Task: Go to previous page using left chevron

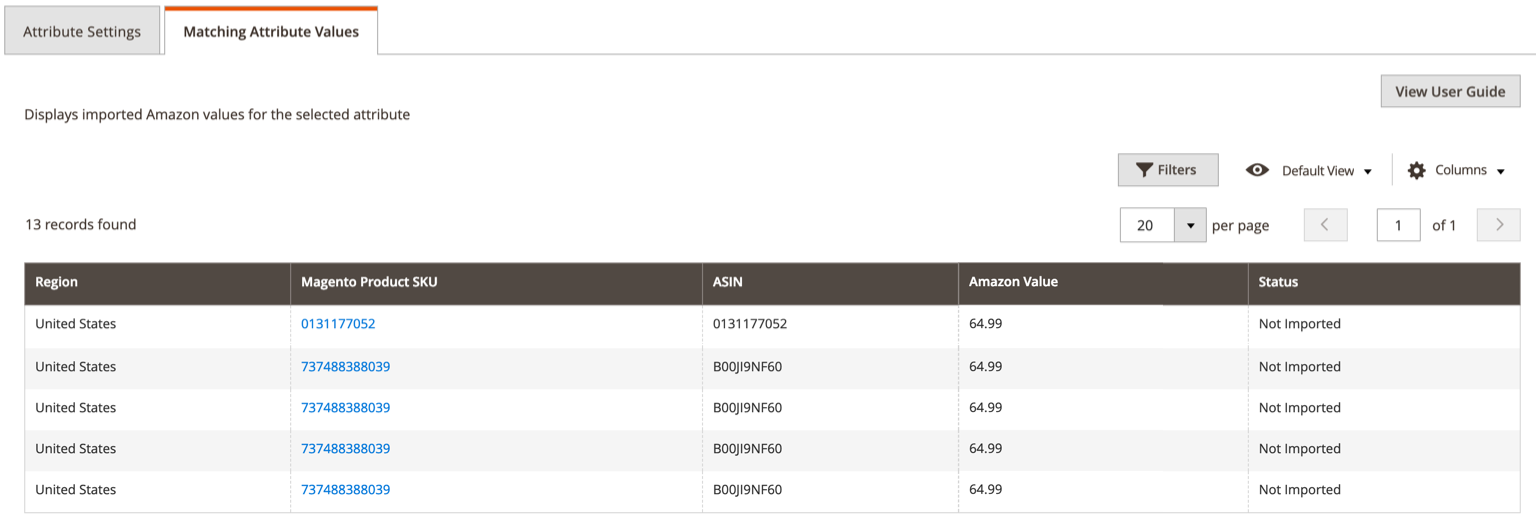Action: 1325,225
